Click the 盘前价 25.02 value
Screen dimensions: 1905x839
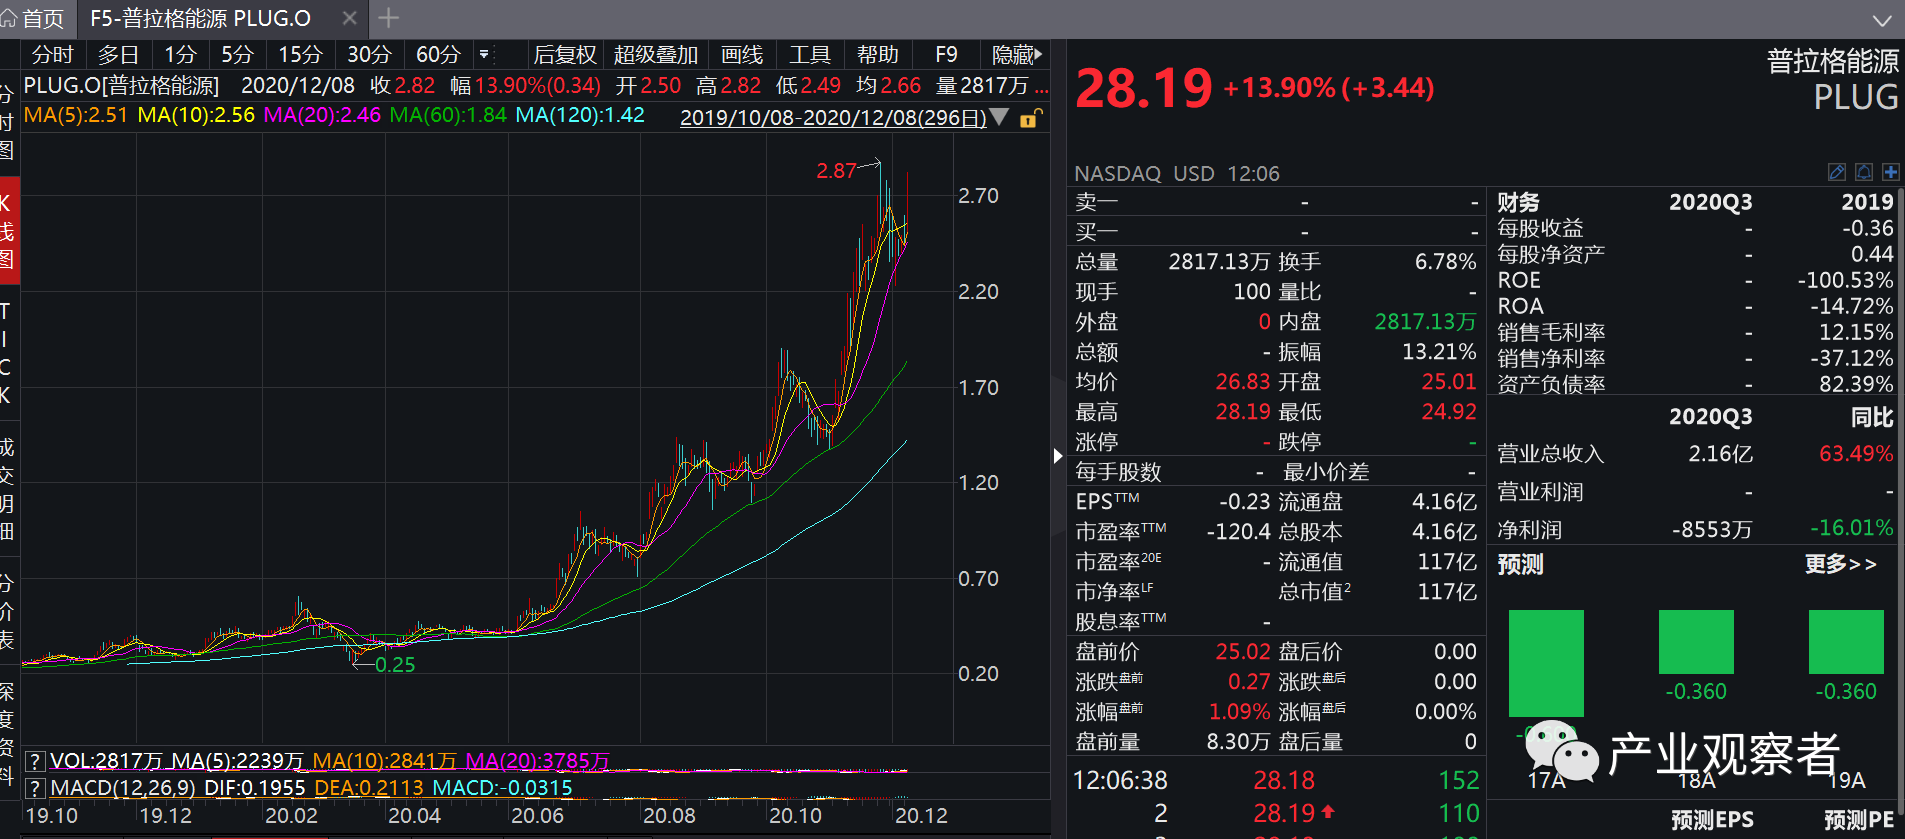(1242, 652)
